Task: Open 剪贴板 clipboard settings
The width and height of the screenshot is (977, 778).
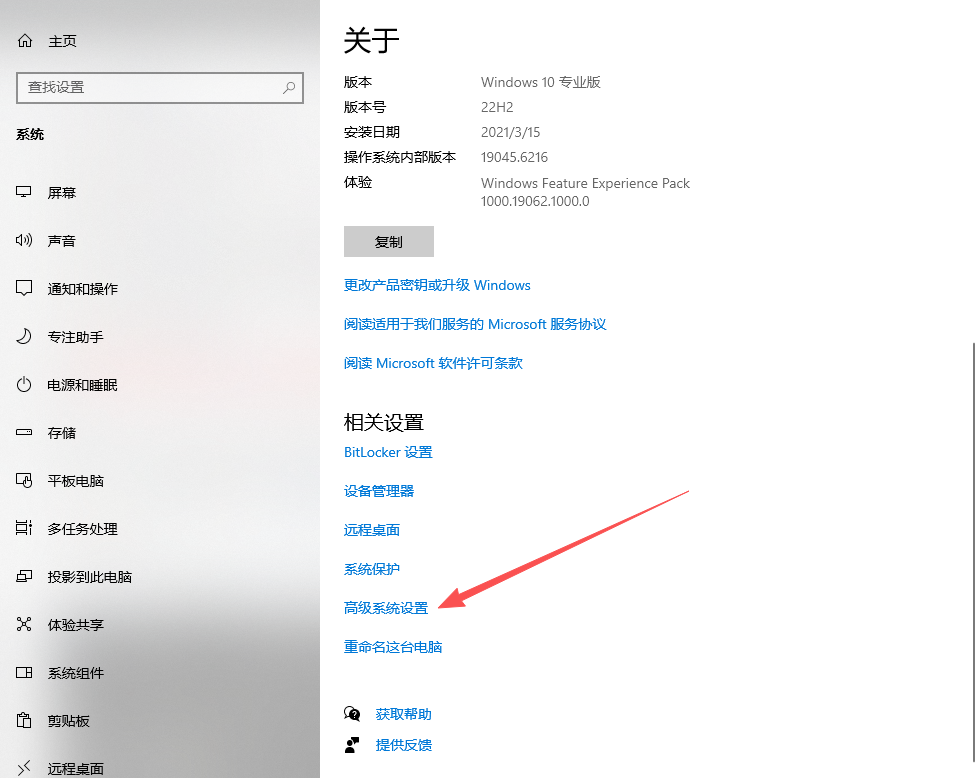Action: point(69,721)
